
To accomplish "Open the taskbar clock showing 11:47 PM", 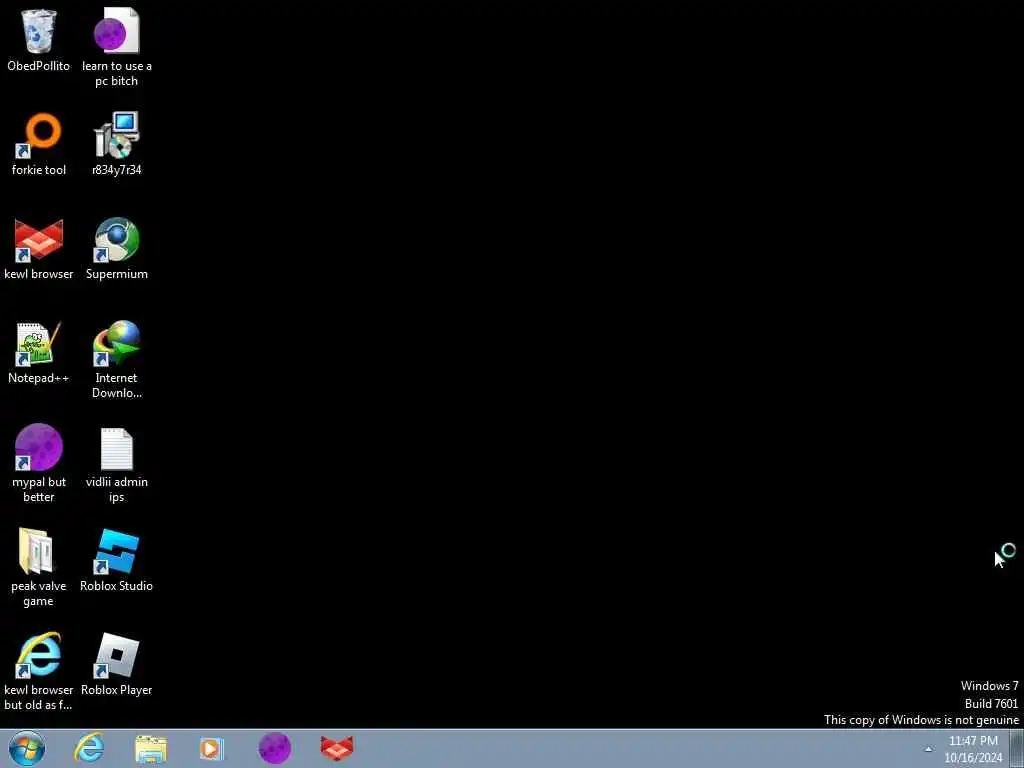I will (x=973, y=749).
